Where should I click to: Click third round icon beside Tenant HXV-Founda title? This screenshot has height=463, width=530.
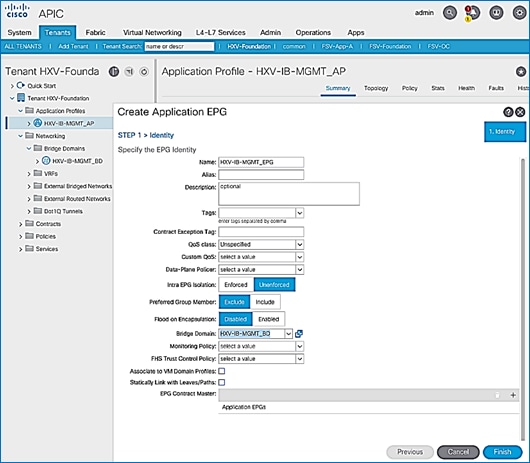pyautogui.click(x=144, y=72)
